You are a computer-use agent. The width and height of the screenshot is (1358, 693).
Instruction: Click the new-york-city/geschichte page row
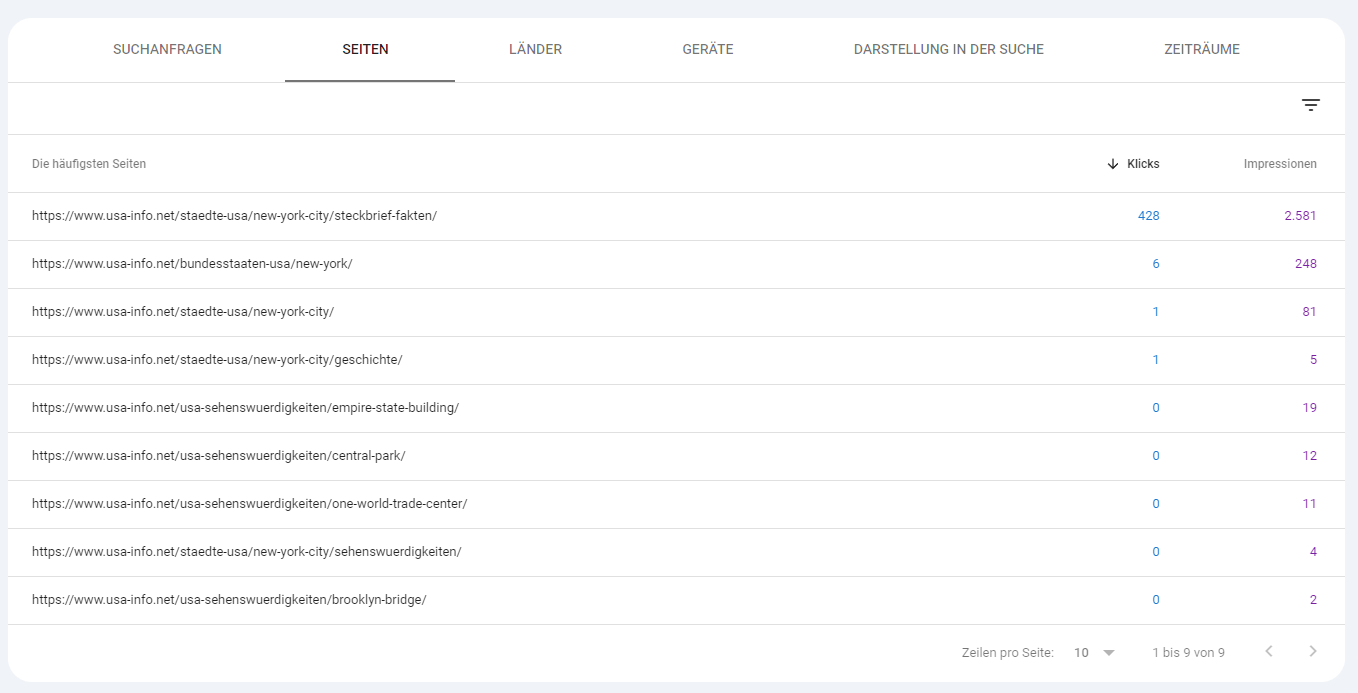pos(217,360)
